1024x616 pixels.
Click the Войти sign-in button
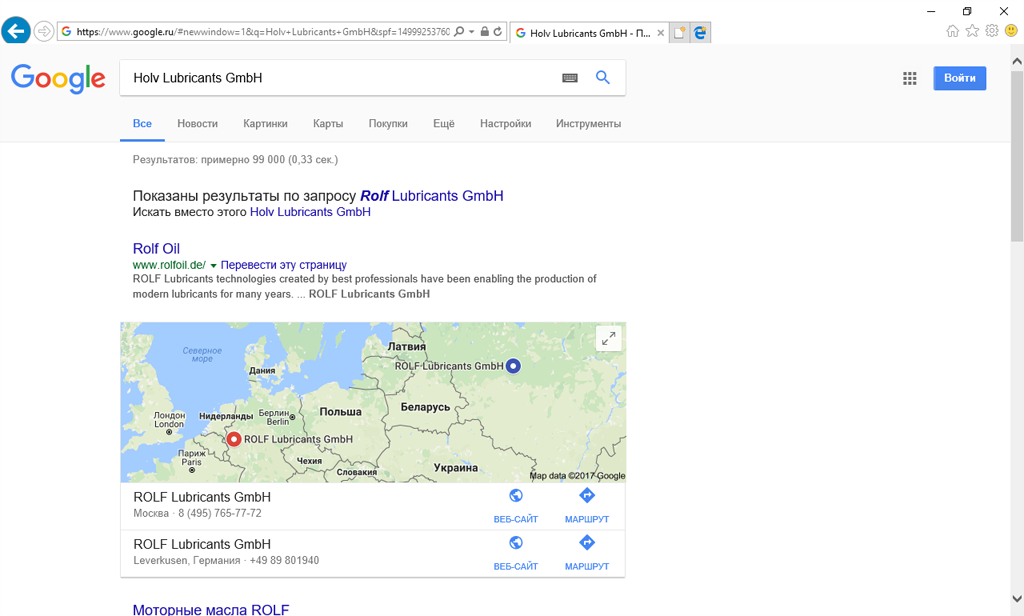click(x=959, y=78)
